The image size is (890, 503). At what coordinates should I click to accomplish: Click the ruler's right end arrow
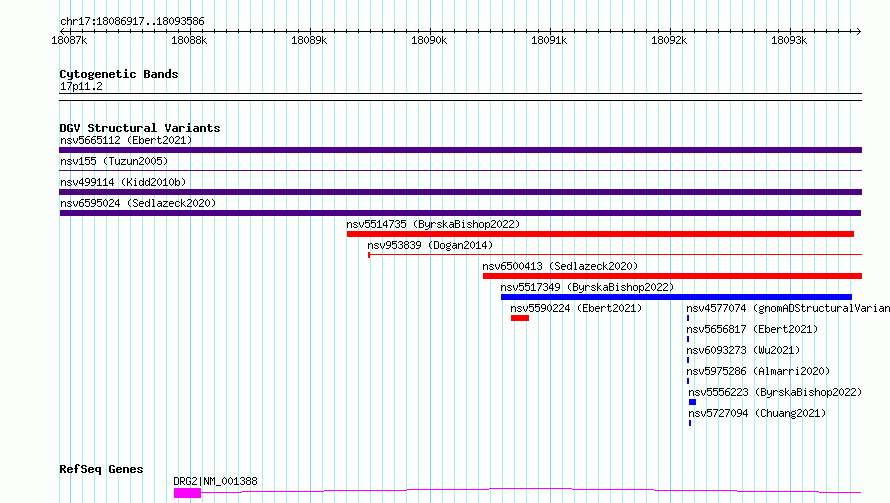click(858, 31)
